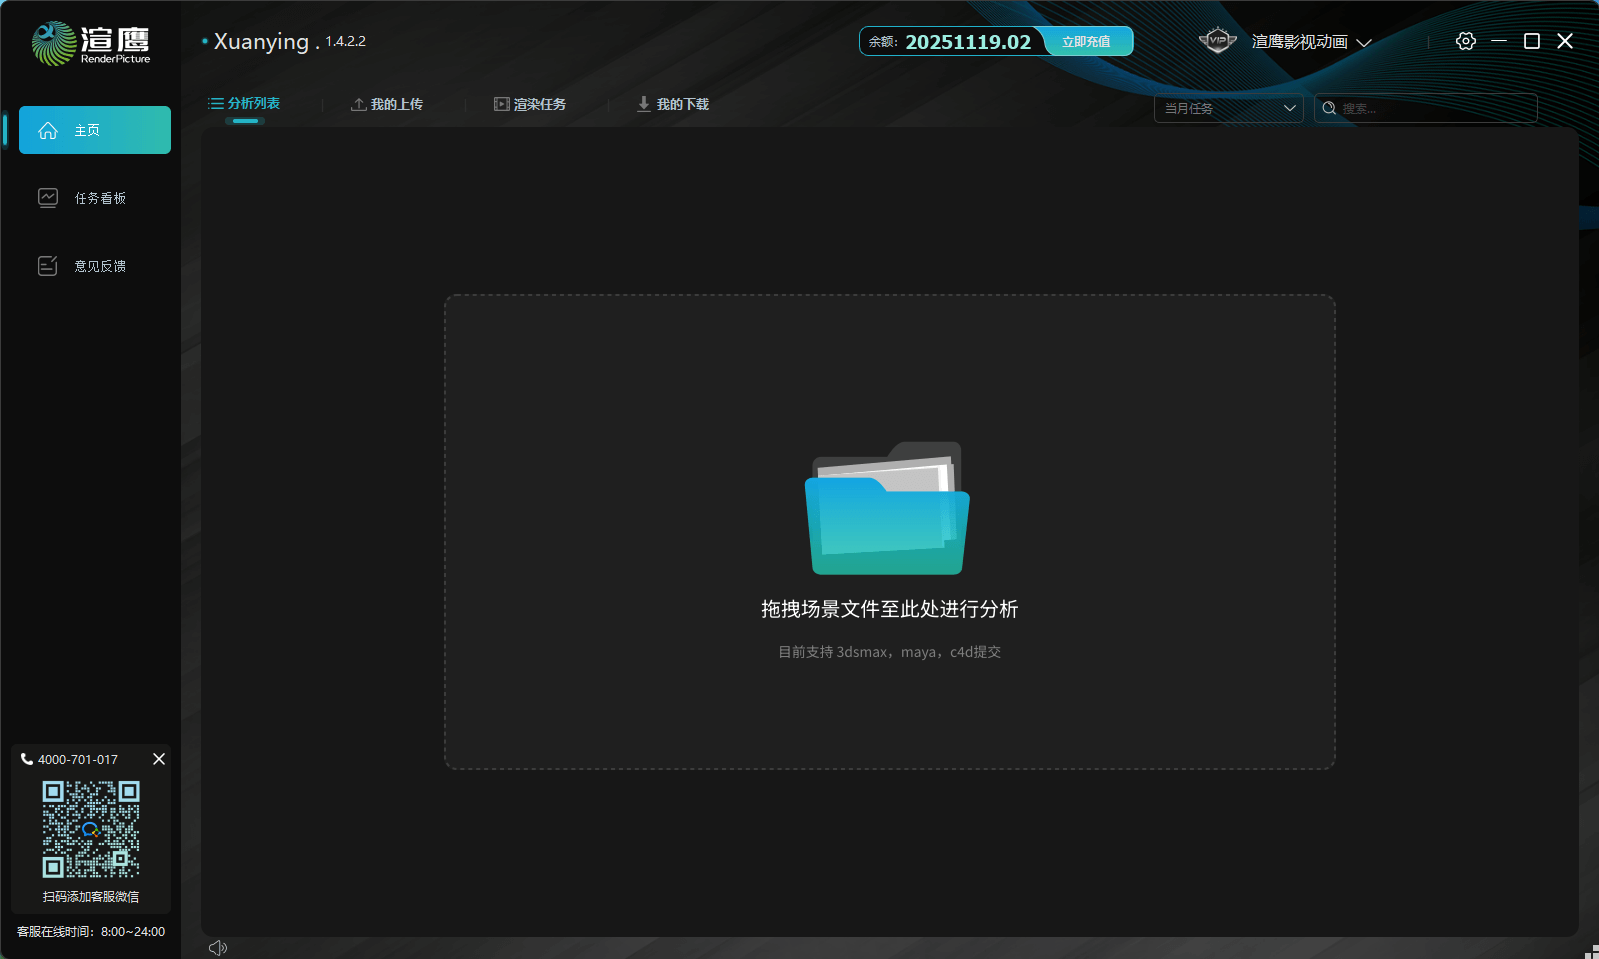The width and height of the screenshot is (1599, 959).
Task: Click the 渲鹰 RenderPicture logo
Action: pyautogui.click(x=91, y=43)
